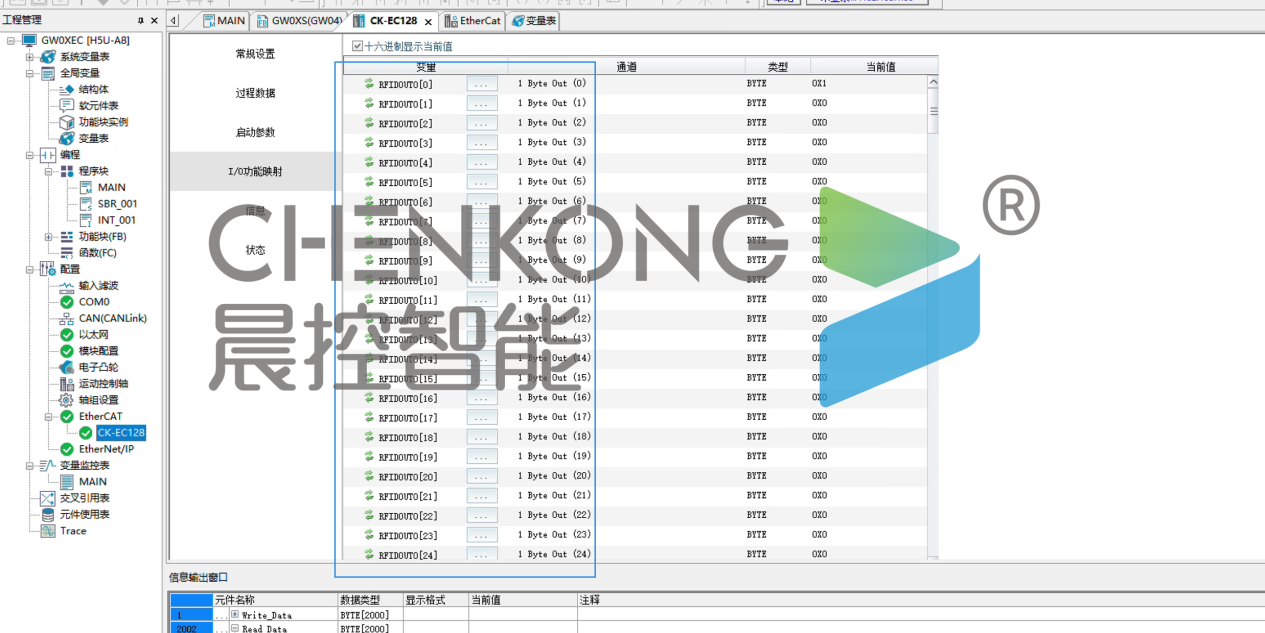Expand the Write_Data row in output window
1265x633 pixels.
[235, 615]
